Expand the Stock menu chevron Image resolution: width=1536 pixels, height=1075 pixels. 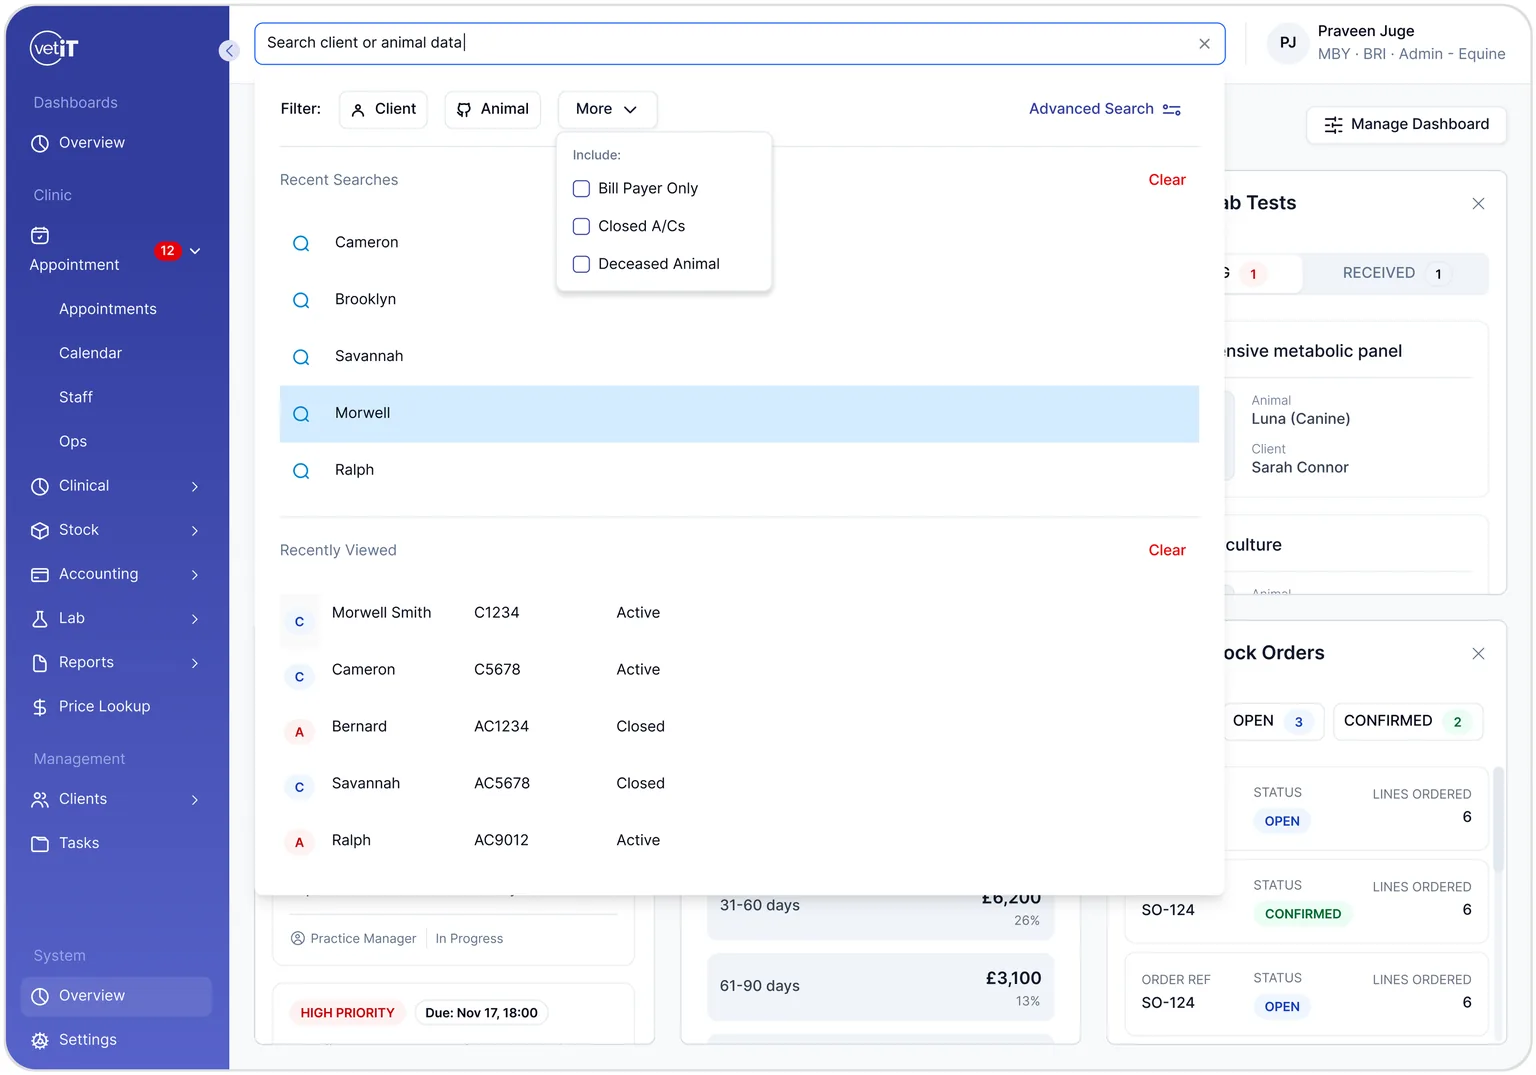pyautogui.click(x=195, y=530)
